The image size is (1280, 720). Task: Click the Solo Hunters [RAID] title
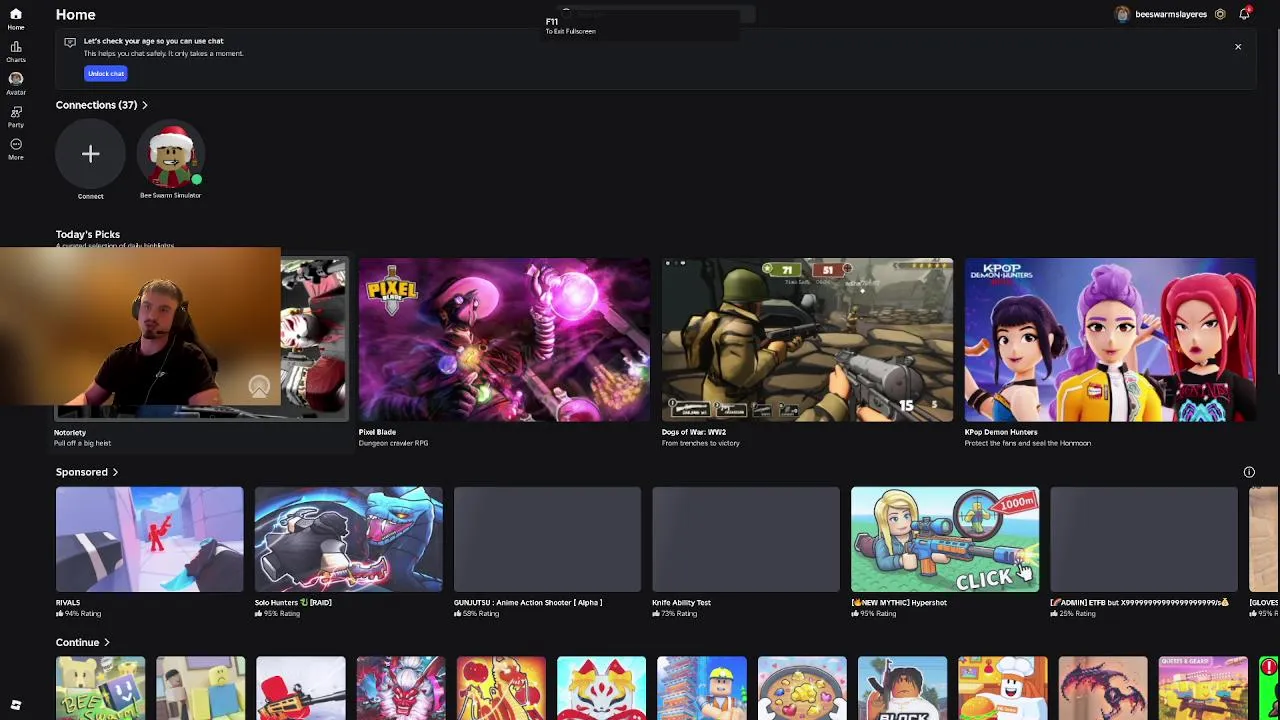(x=293, y=603)
